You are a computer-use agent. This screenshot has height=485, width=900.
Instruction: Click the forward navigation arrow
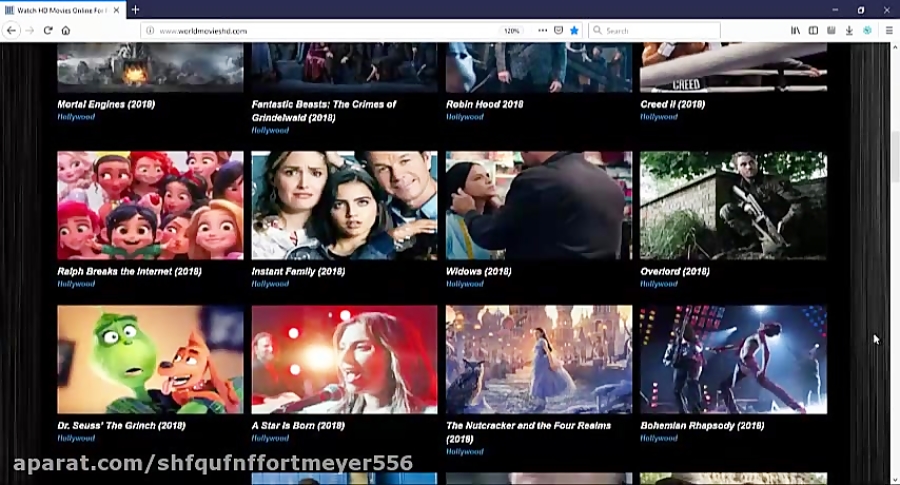coord(30,30)
